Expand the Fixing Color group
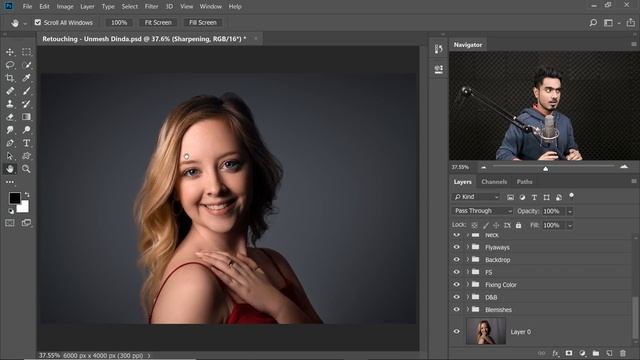 468,284
